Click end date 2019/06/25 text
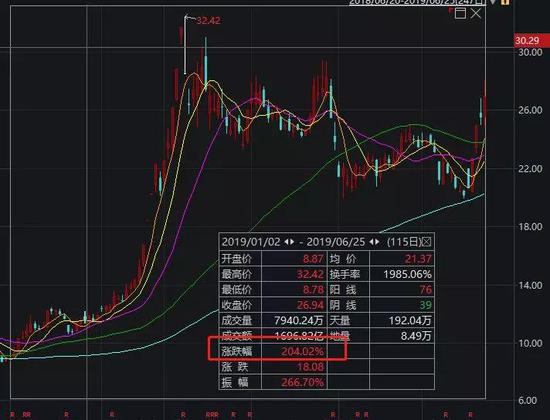Image resolution: width=550 pixels, height=420 pixels. click(336, 242)
